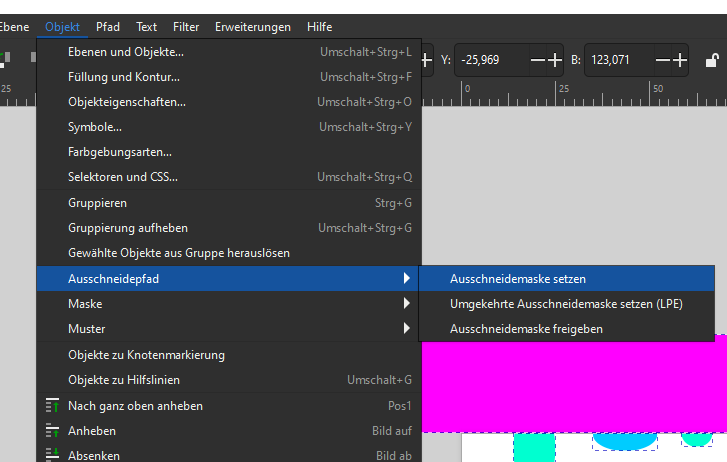Screen dimensions: 727x462
Task: Decrease the B width with the minus button
Action: (x=662, y=60)
